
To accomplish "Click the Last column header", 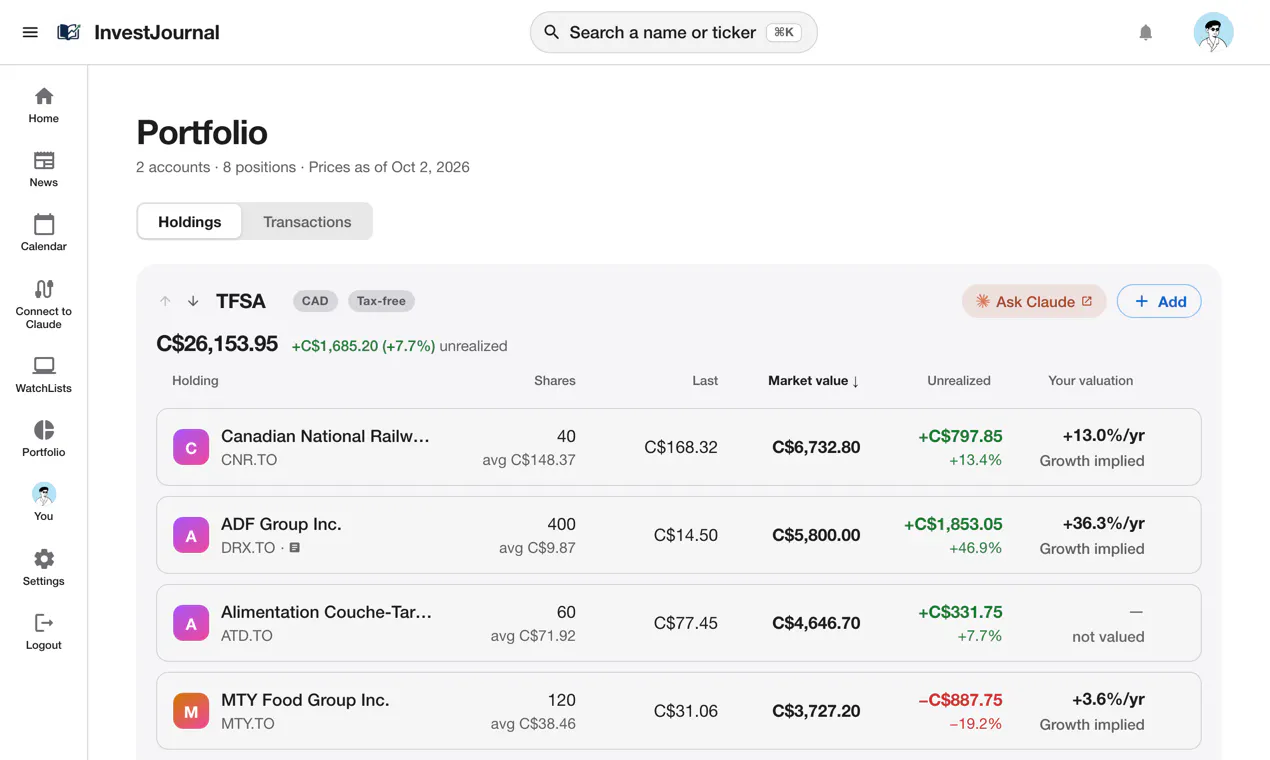I will (705, 381).
